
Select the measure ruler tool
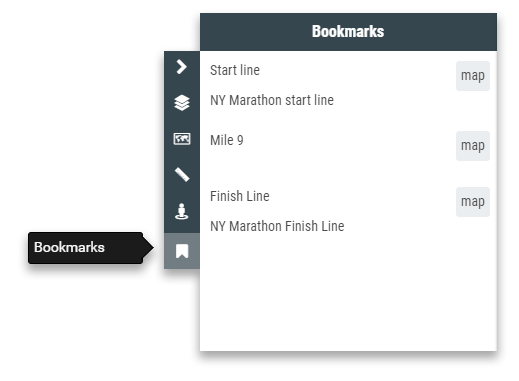pyautogui.click(x=182, y=174)
